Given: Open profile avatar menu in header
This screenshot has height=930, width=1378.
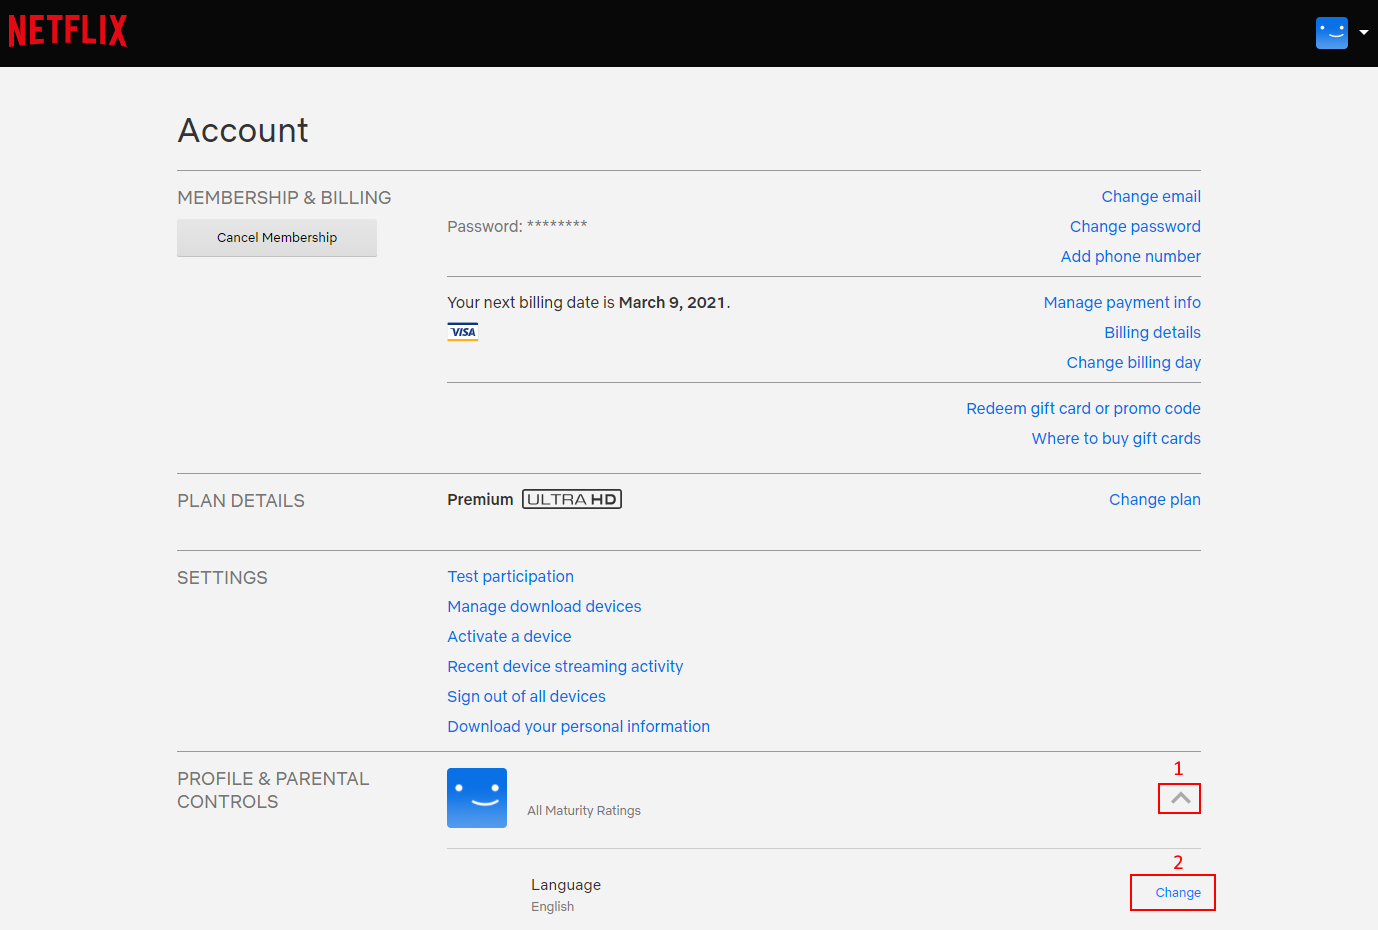Looking at the screenshot, I should (x=1331, y=33).
